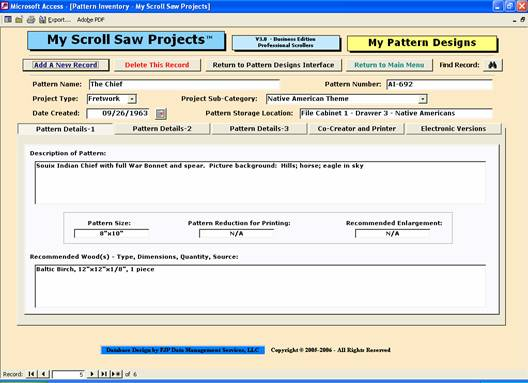Click the V3.0 Business Edition label box
528x383 pixels.
click(x=286, y=42)
